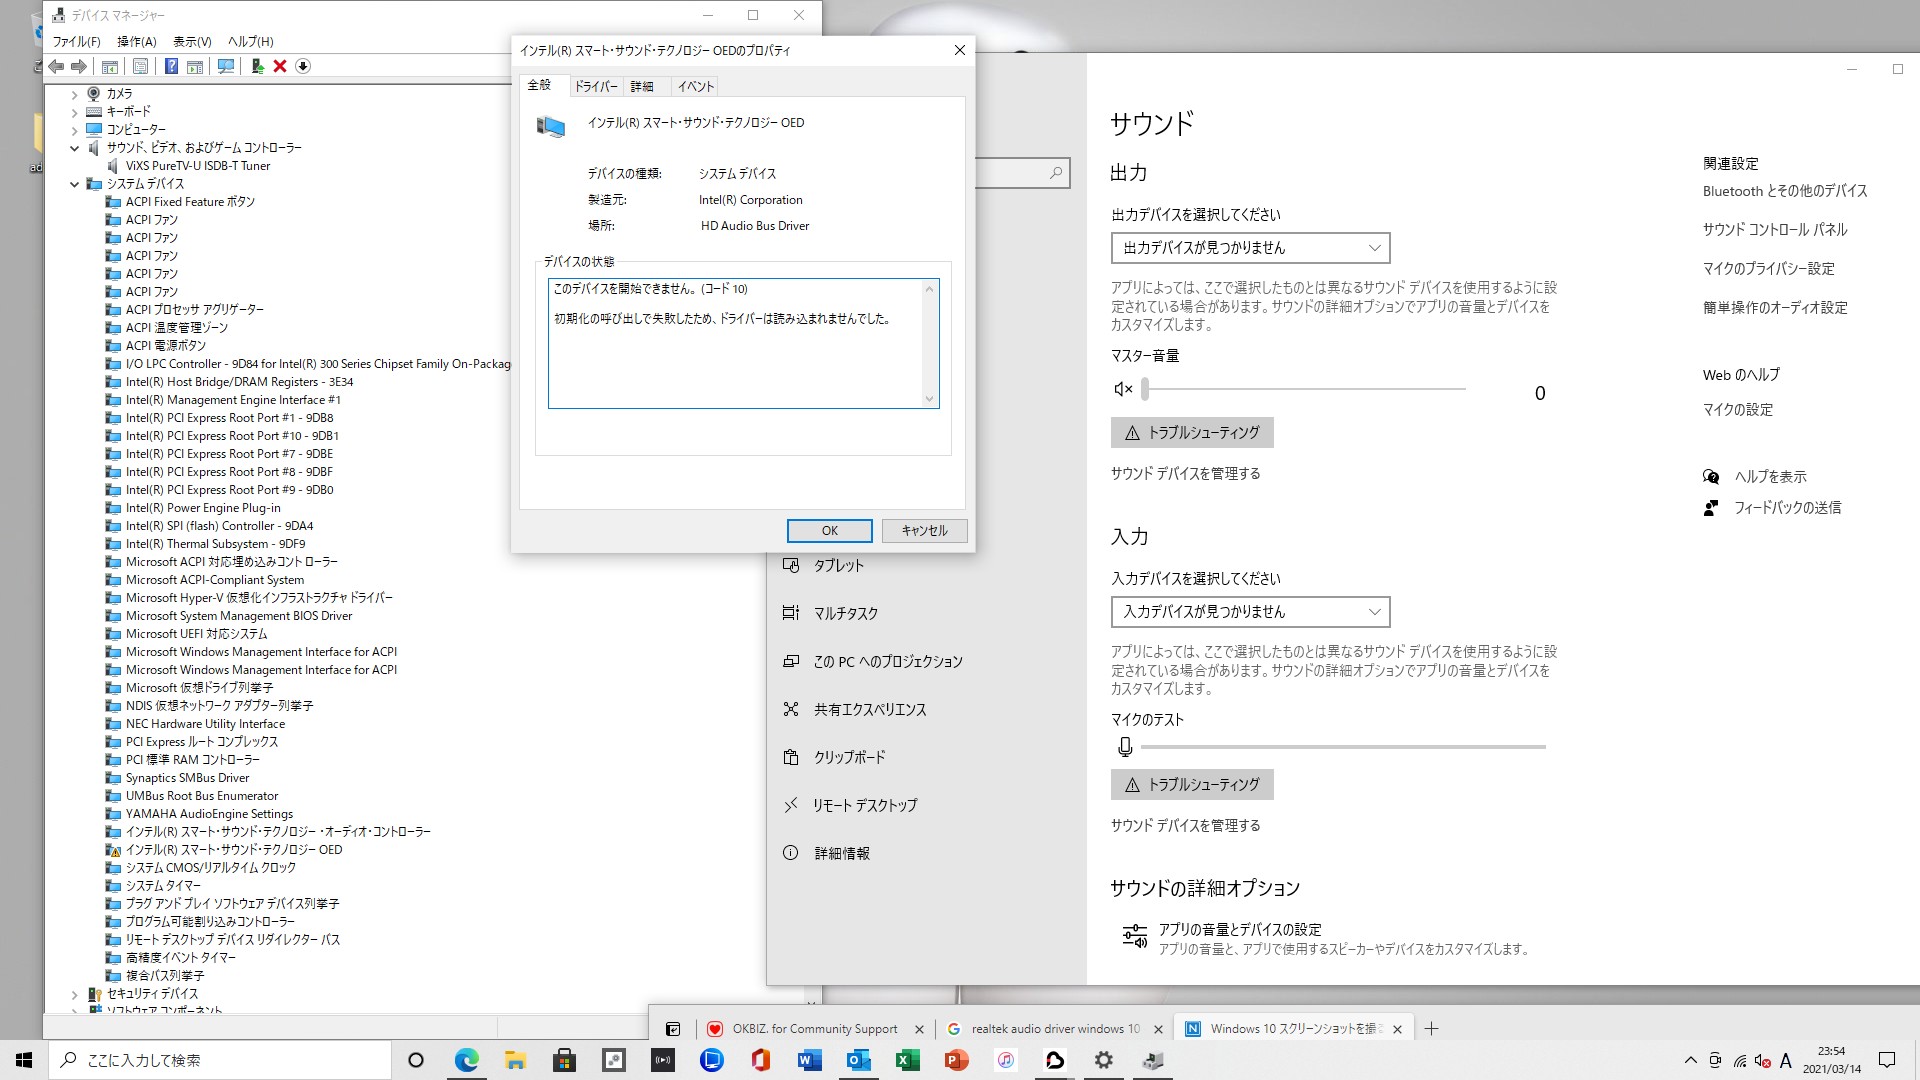Image resolution: width=1920 pixels, height=1080 pixels.
Task: Switch to realtek audio driver windows 10 browser tab
Action: pyautogui.click(x=1054, y=1029)
